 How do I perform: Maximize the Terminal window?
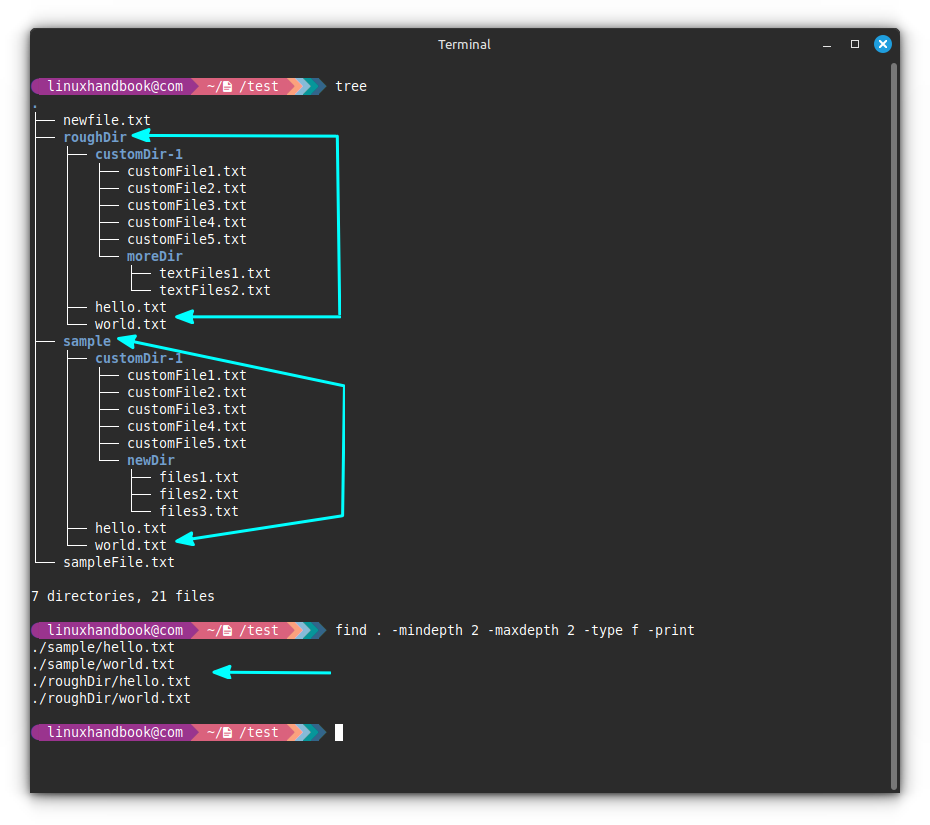[x=855, y=44]
